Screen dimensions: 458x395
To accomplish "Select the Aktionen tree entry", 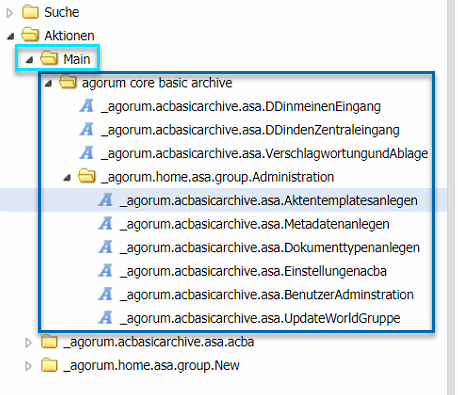I will click(x=69, y=36).
